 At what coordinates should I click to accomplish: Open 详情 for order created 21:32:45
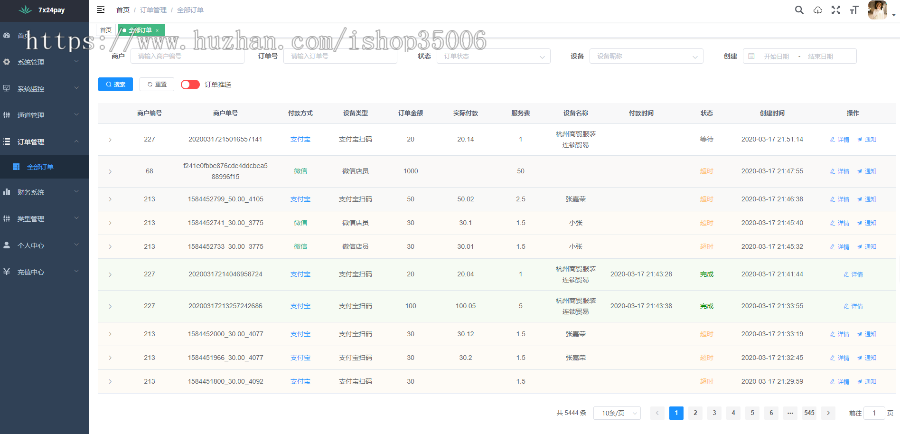[840, 358]
